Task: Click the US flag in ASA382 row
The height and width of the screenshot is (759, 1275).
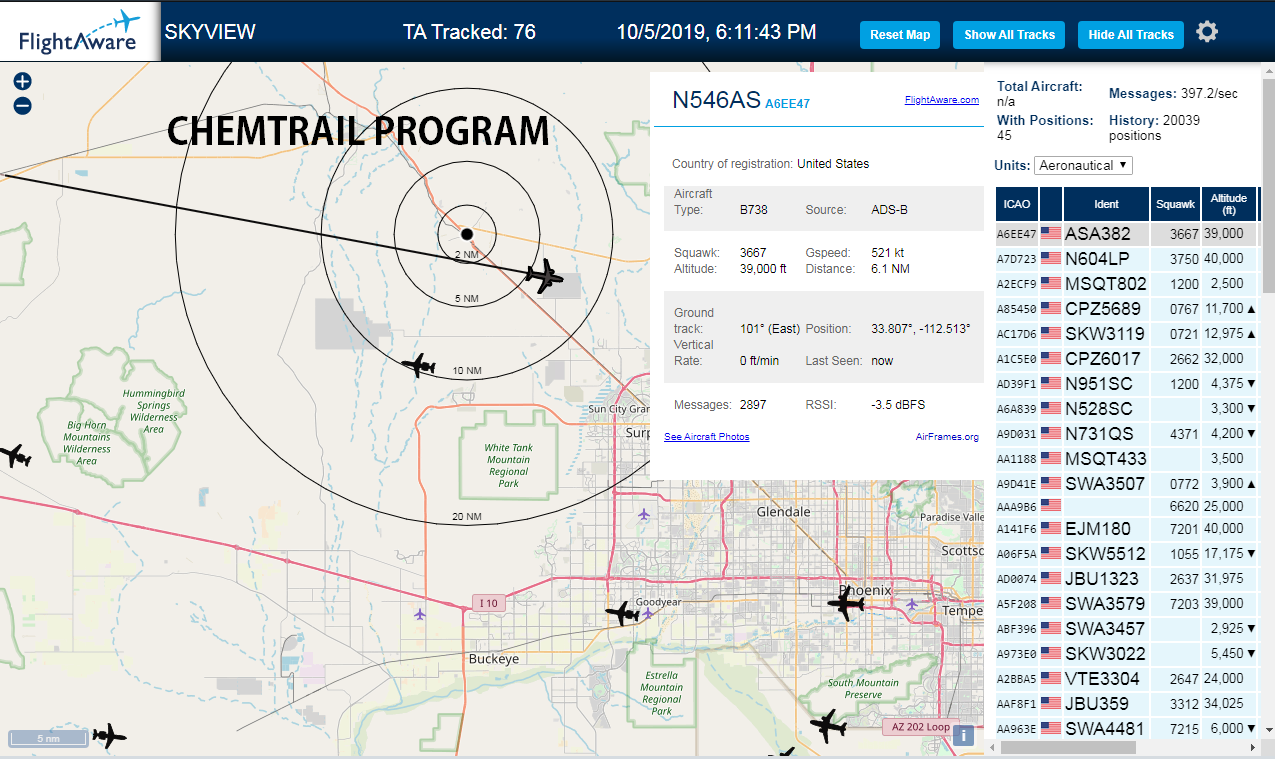Action: (x=1051, y=234)
